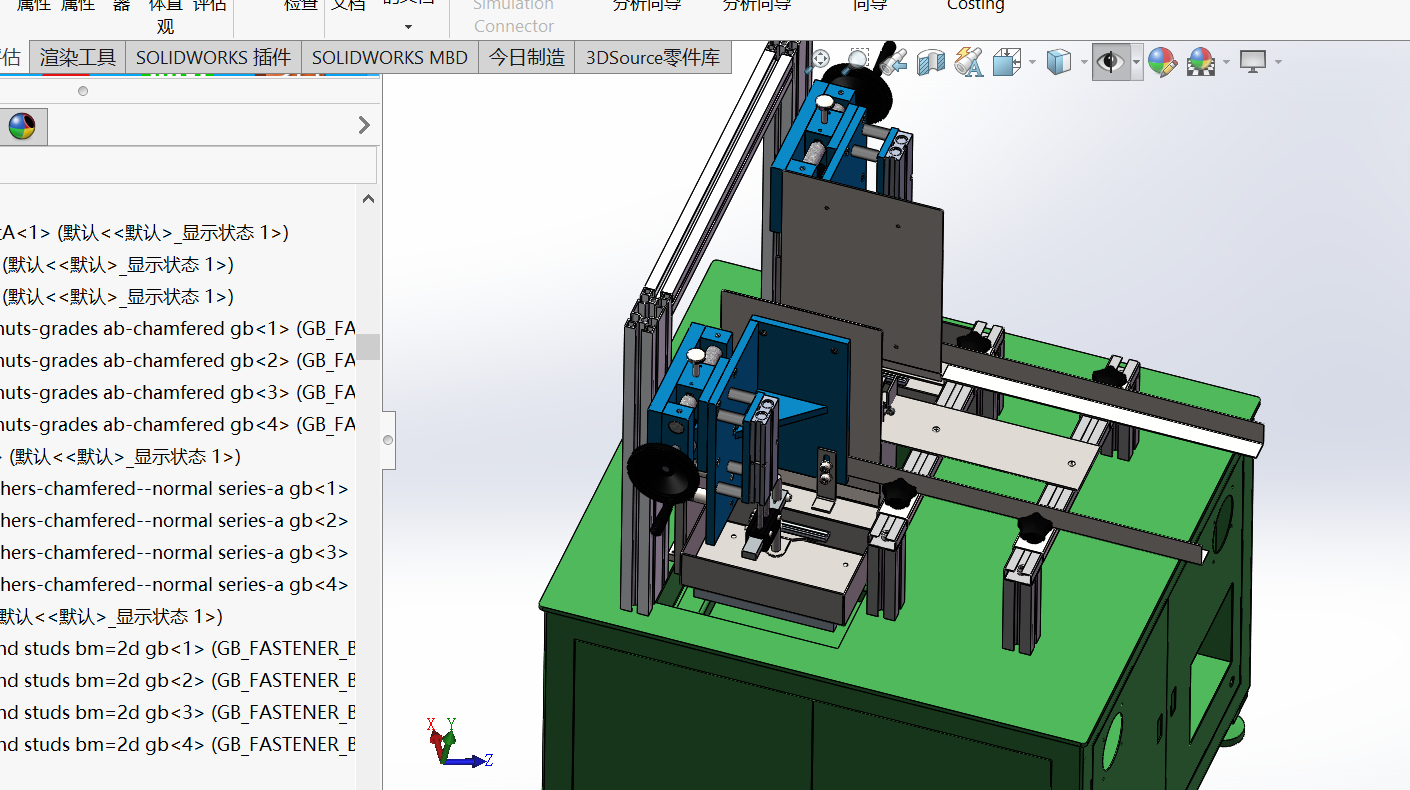The width and height of the screenshot is (1410, 790).
Task: Click the View Orientation cube icon
Action: pos(1006,62)
